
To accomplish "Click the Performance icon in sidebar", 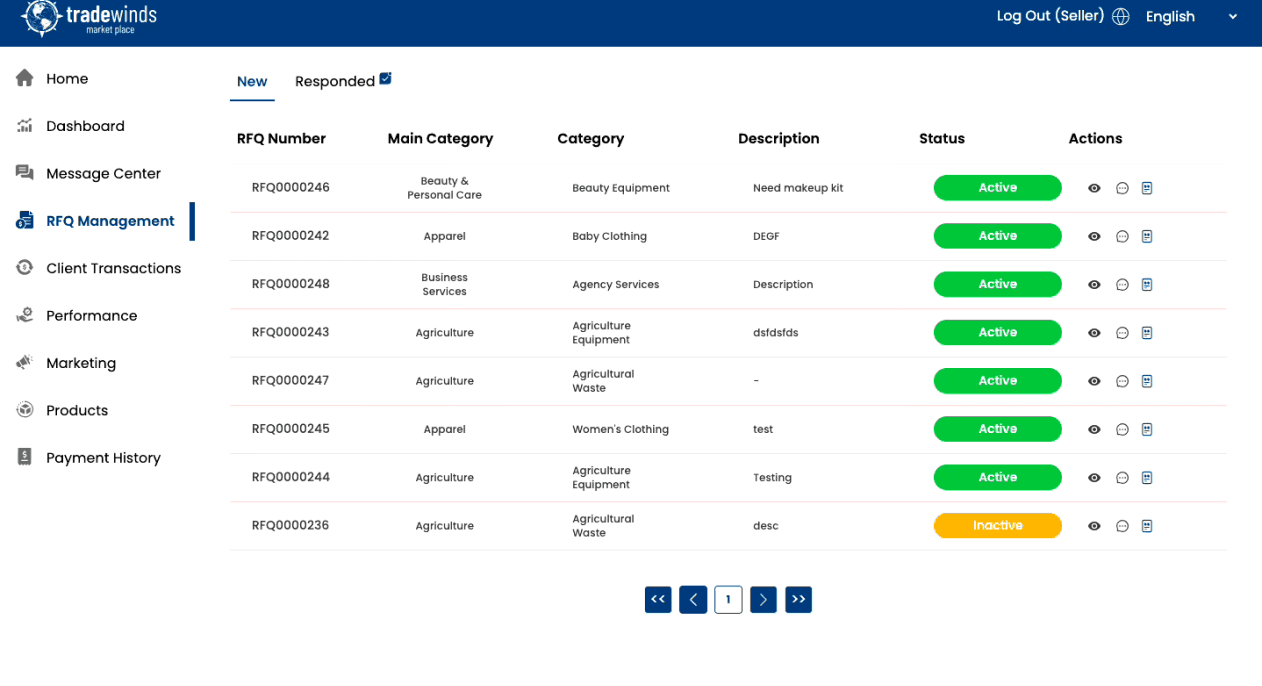I will [25, 315].
